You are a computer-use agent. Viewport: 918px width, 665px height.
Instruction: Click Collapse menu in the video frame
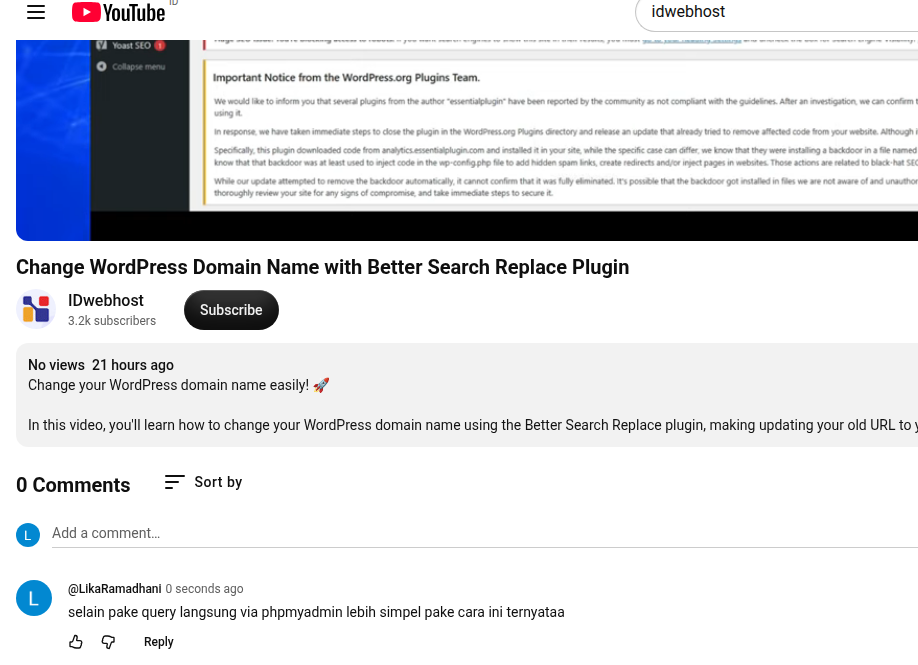(131, 66)
